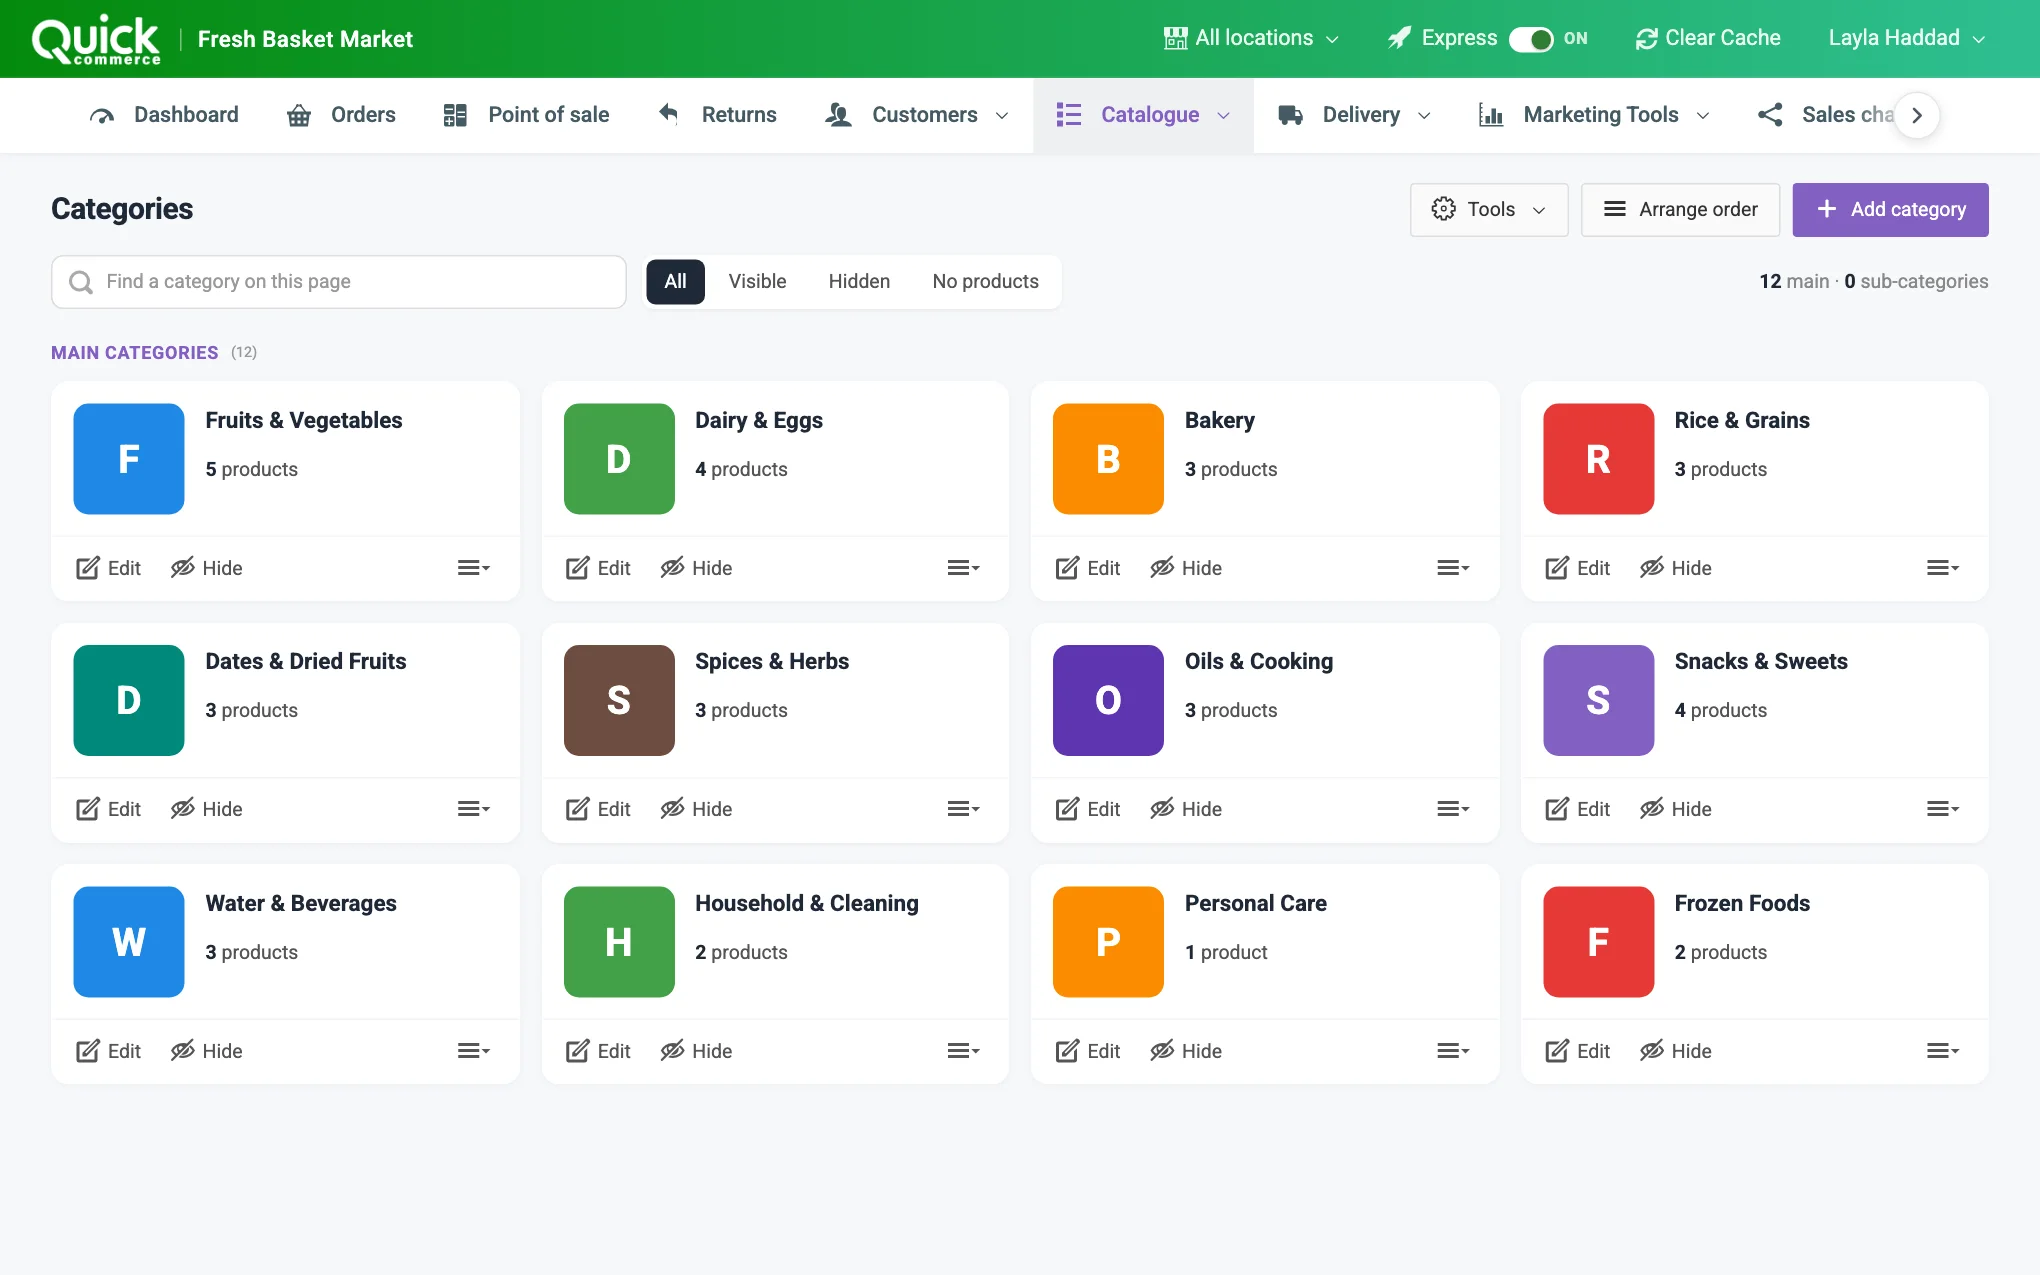The height and width of the screenshot is (1275, 2040).
Task: Click edit pencil icon on Frozen Foods
Action: (x=1557, y=1051)
